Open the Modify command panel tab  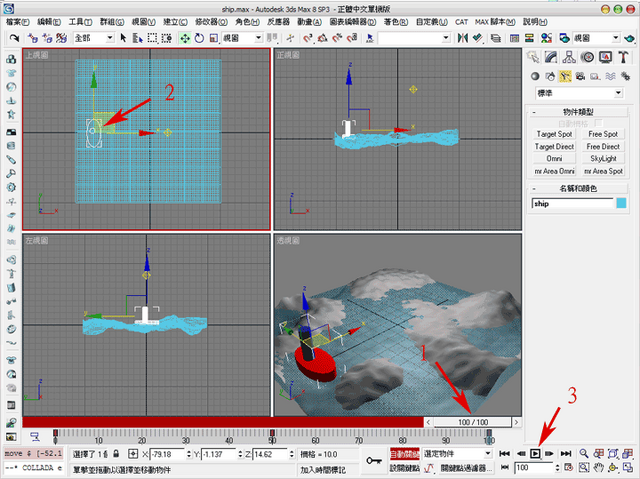[x=551, y=57]
